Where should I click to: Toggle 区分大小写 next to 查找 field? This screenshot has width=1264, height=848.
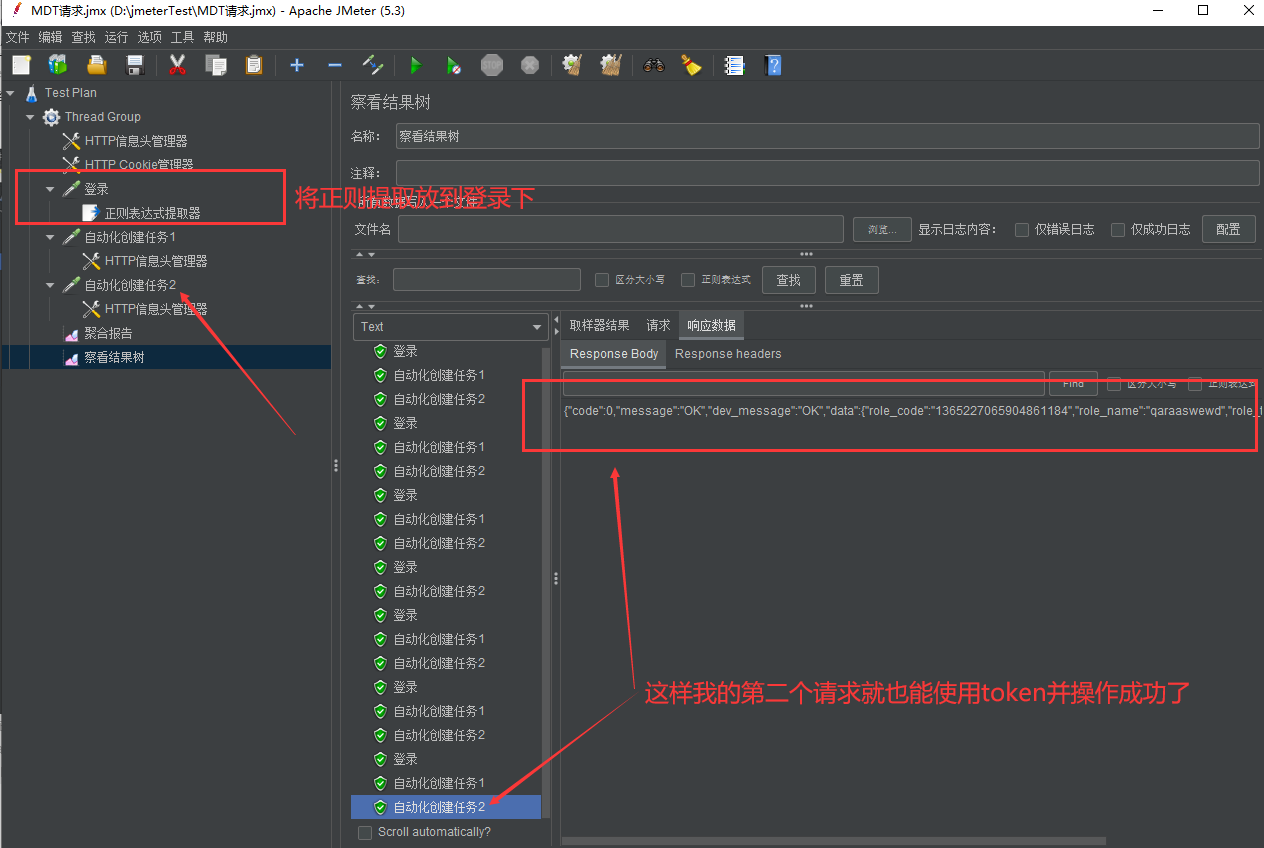tap(602, 280)
